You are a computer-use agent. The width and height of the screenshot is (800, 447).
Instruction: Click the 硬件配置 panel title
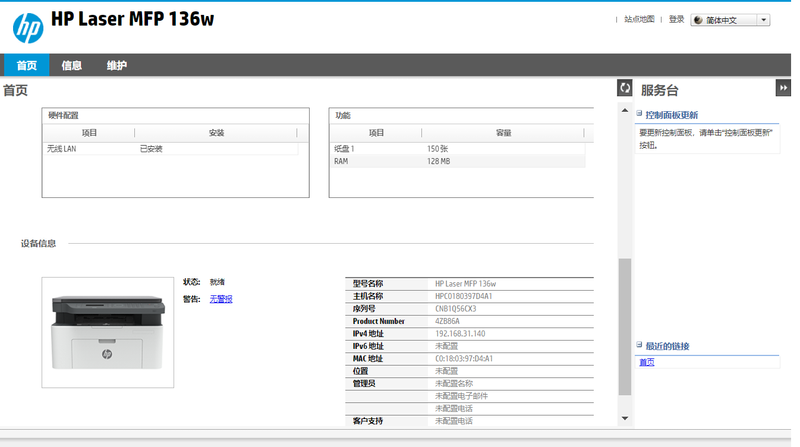click(x=63, y=115)
